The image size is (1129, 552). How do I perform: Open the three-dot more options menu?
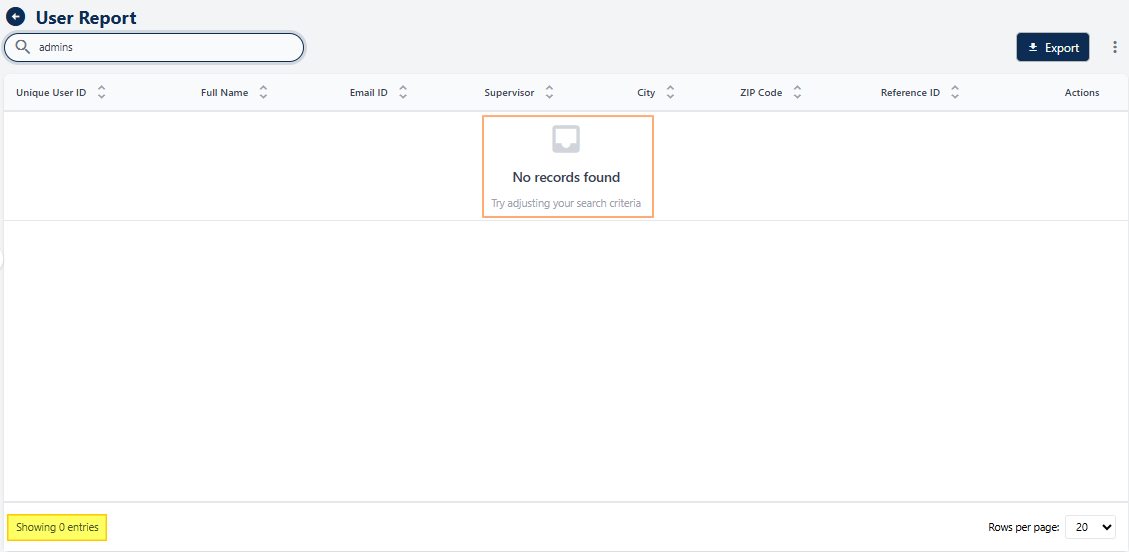click(x=1115, y=47)
